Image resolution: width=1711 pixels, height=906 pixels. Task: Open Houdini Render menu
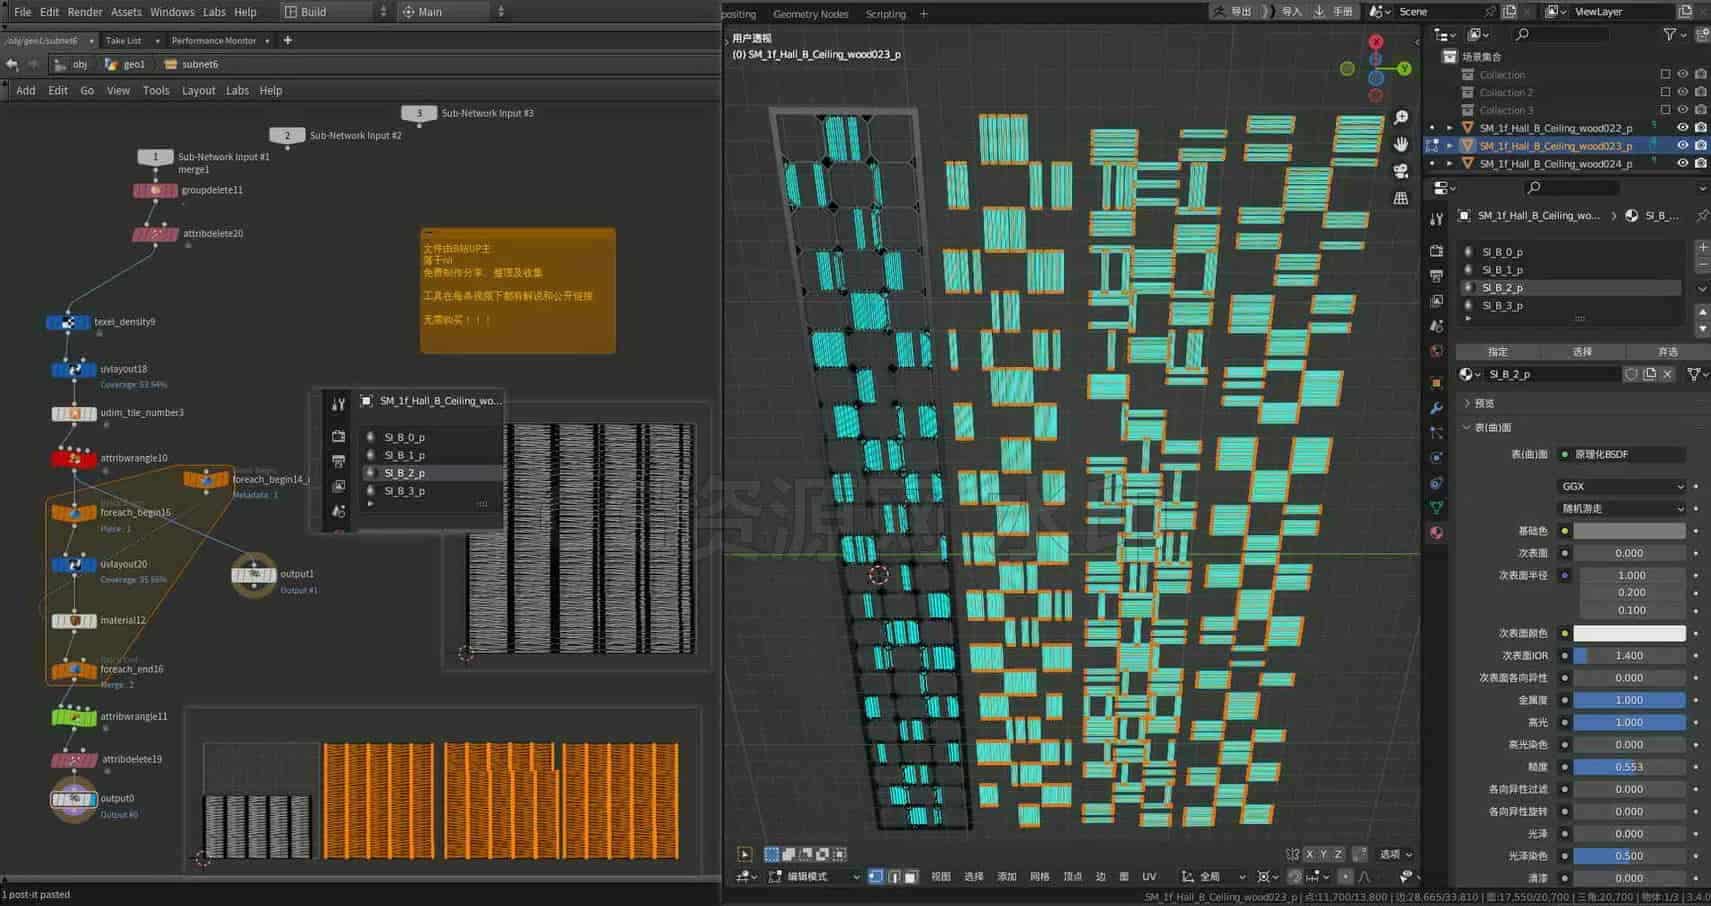85,12
